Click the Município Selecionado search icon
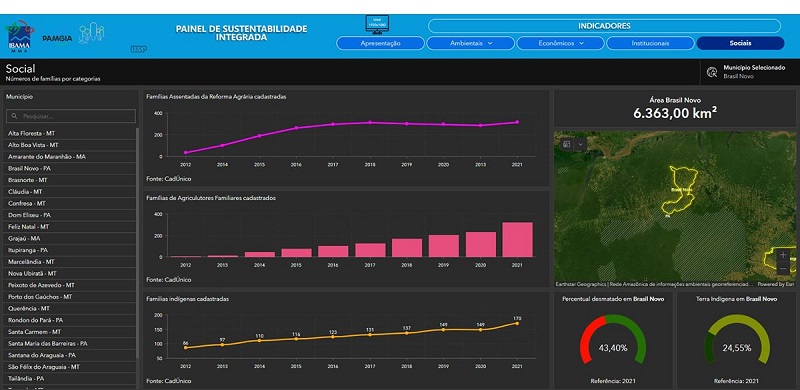 (712, 72)
